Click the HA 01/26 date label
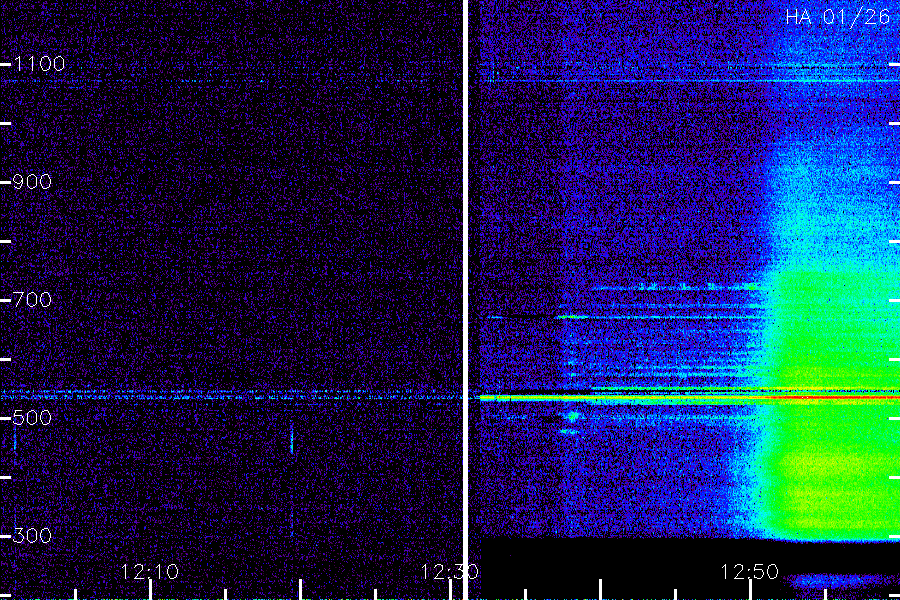 [837, 17]
